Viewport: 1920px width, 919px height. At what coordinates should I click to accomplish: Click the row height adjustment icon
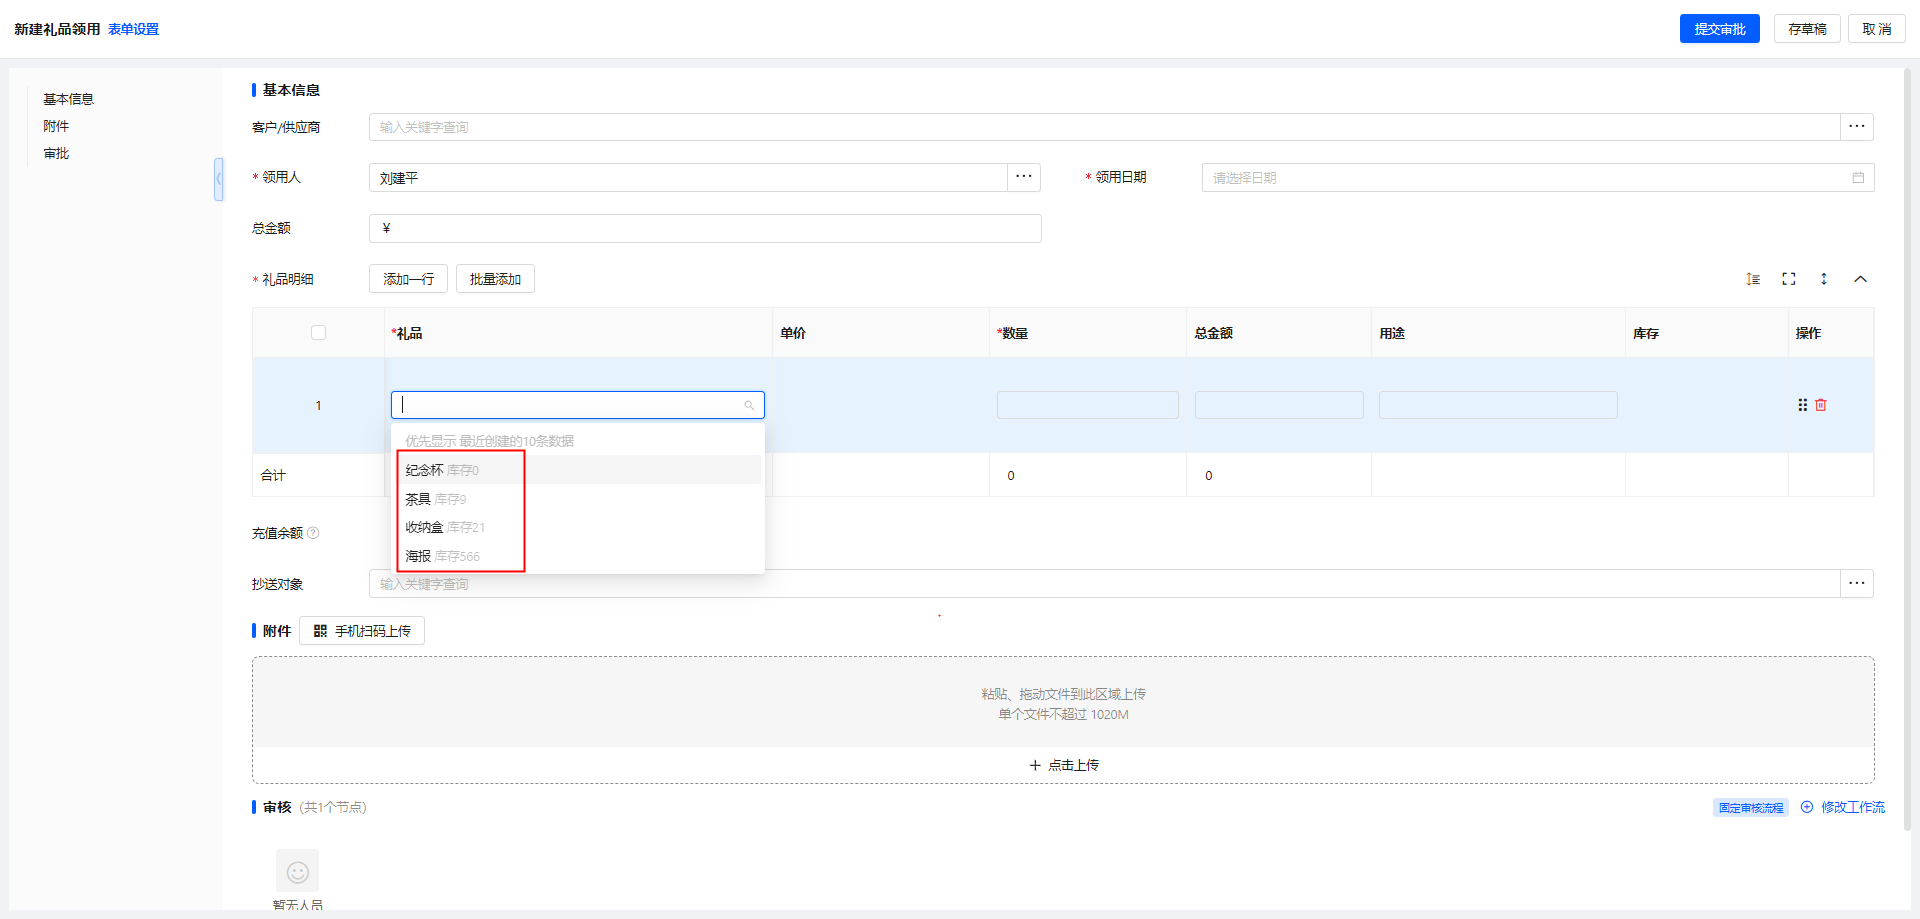(x=1753, y=279)
